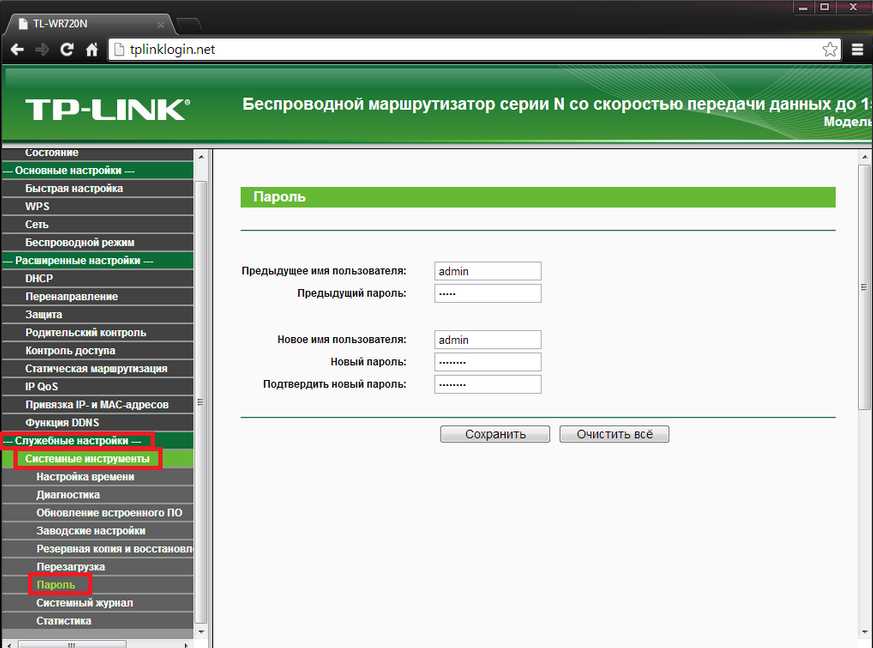Click sidebar scrollbar down arrow

(x=201, y=631)
